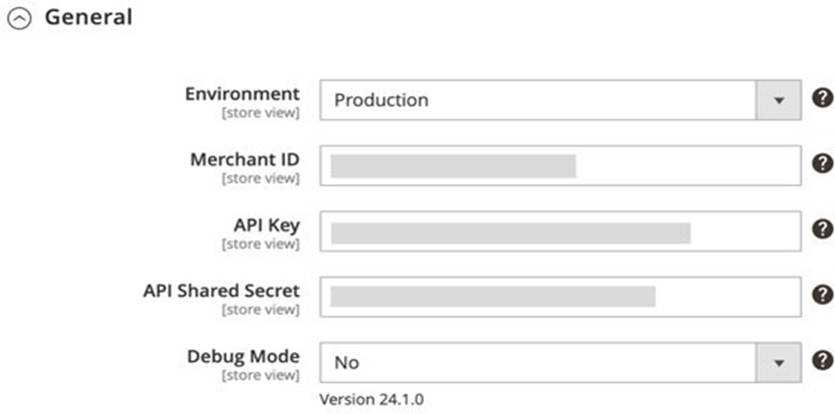Focus the Merchant ID input field
Image resolution: width=835 pixels, height=414 pixels.
pos(560,166)
